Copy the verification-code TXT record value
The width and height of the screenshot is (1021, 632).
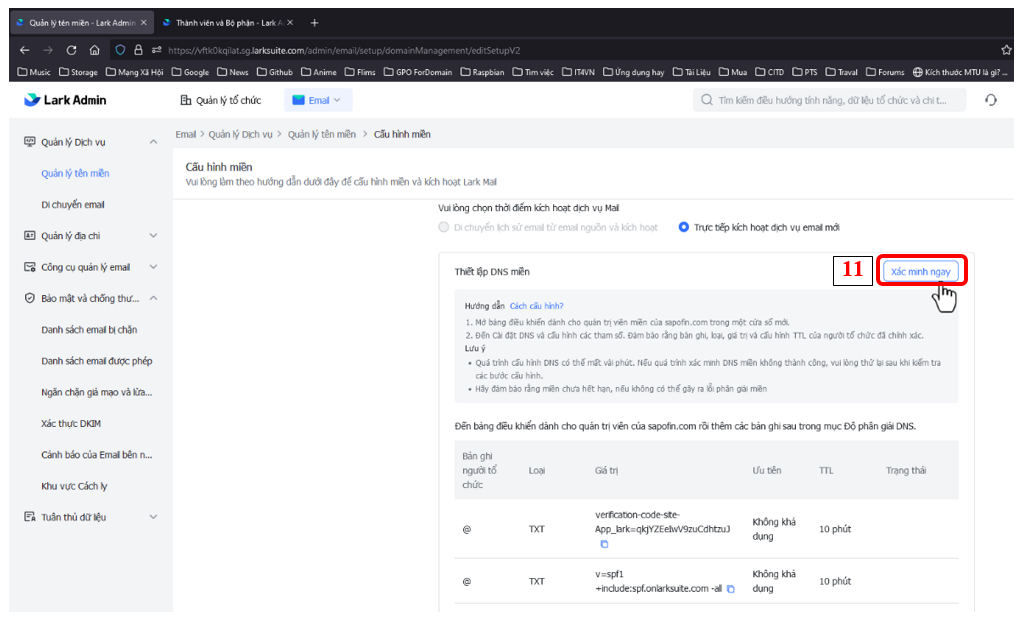pos(604,544)
